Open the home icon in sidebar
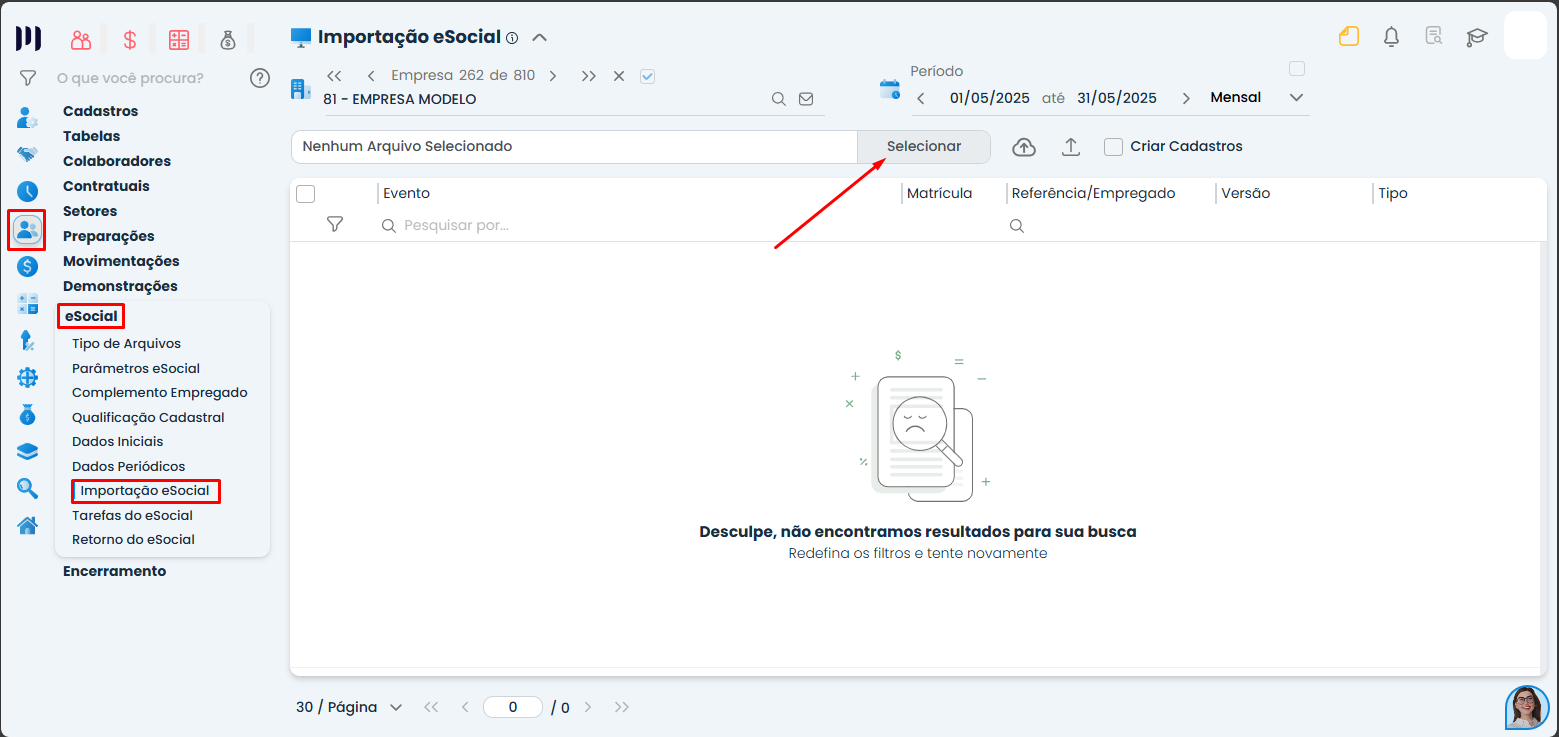This screenshot has width=1559, height=737. pos(27,525)
